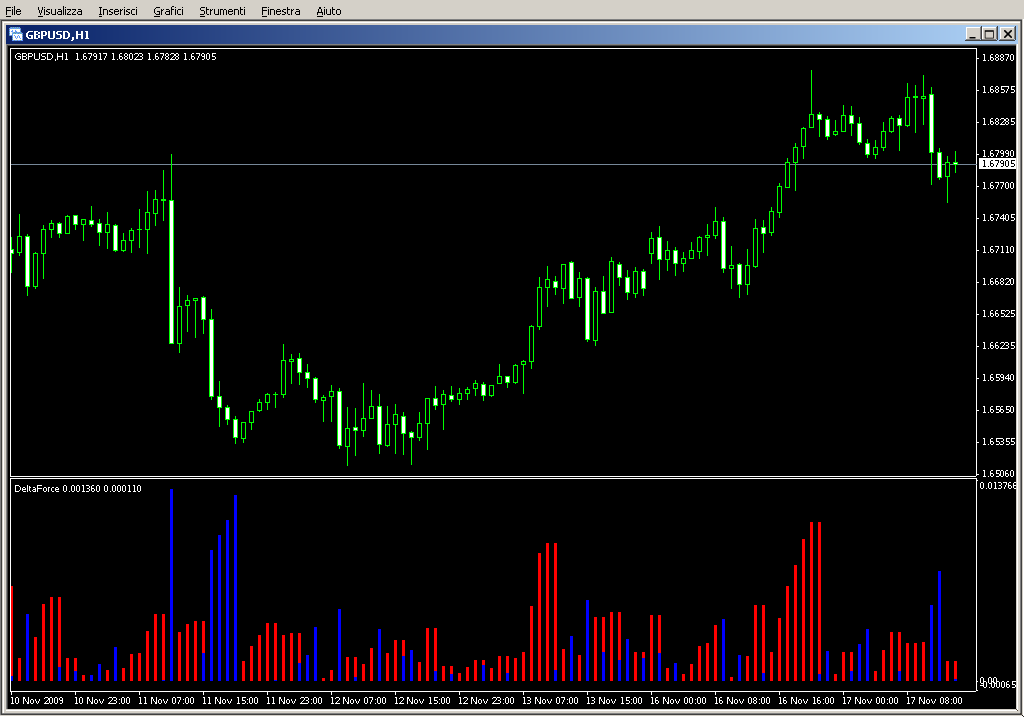Click the 11 Nov 23:00 time label
This screenshot has width=1024, height=717.
(x=294, y=701)
